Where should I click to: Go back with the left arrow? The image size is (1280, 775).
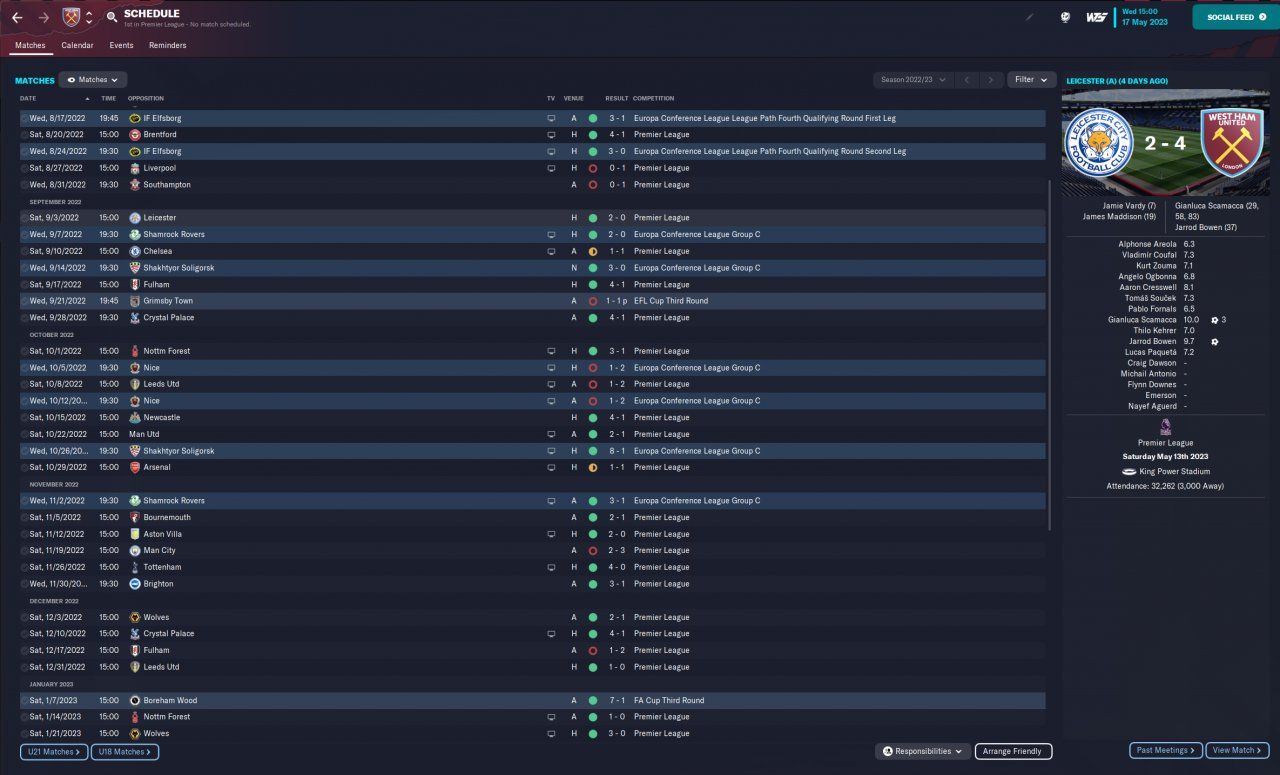(x=17, y=18)
